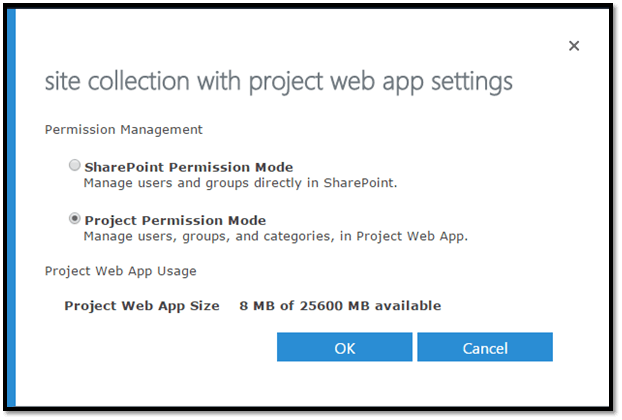The image size is (622, 420).
Task: Click the "Project Permission Mode" bold label
Action: [x=175, y=220]
